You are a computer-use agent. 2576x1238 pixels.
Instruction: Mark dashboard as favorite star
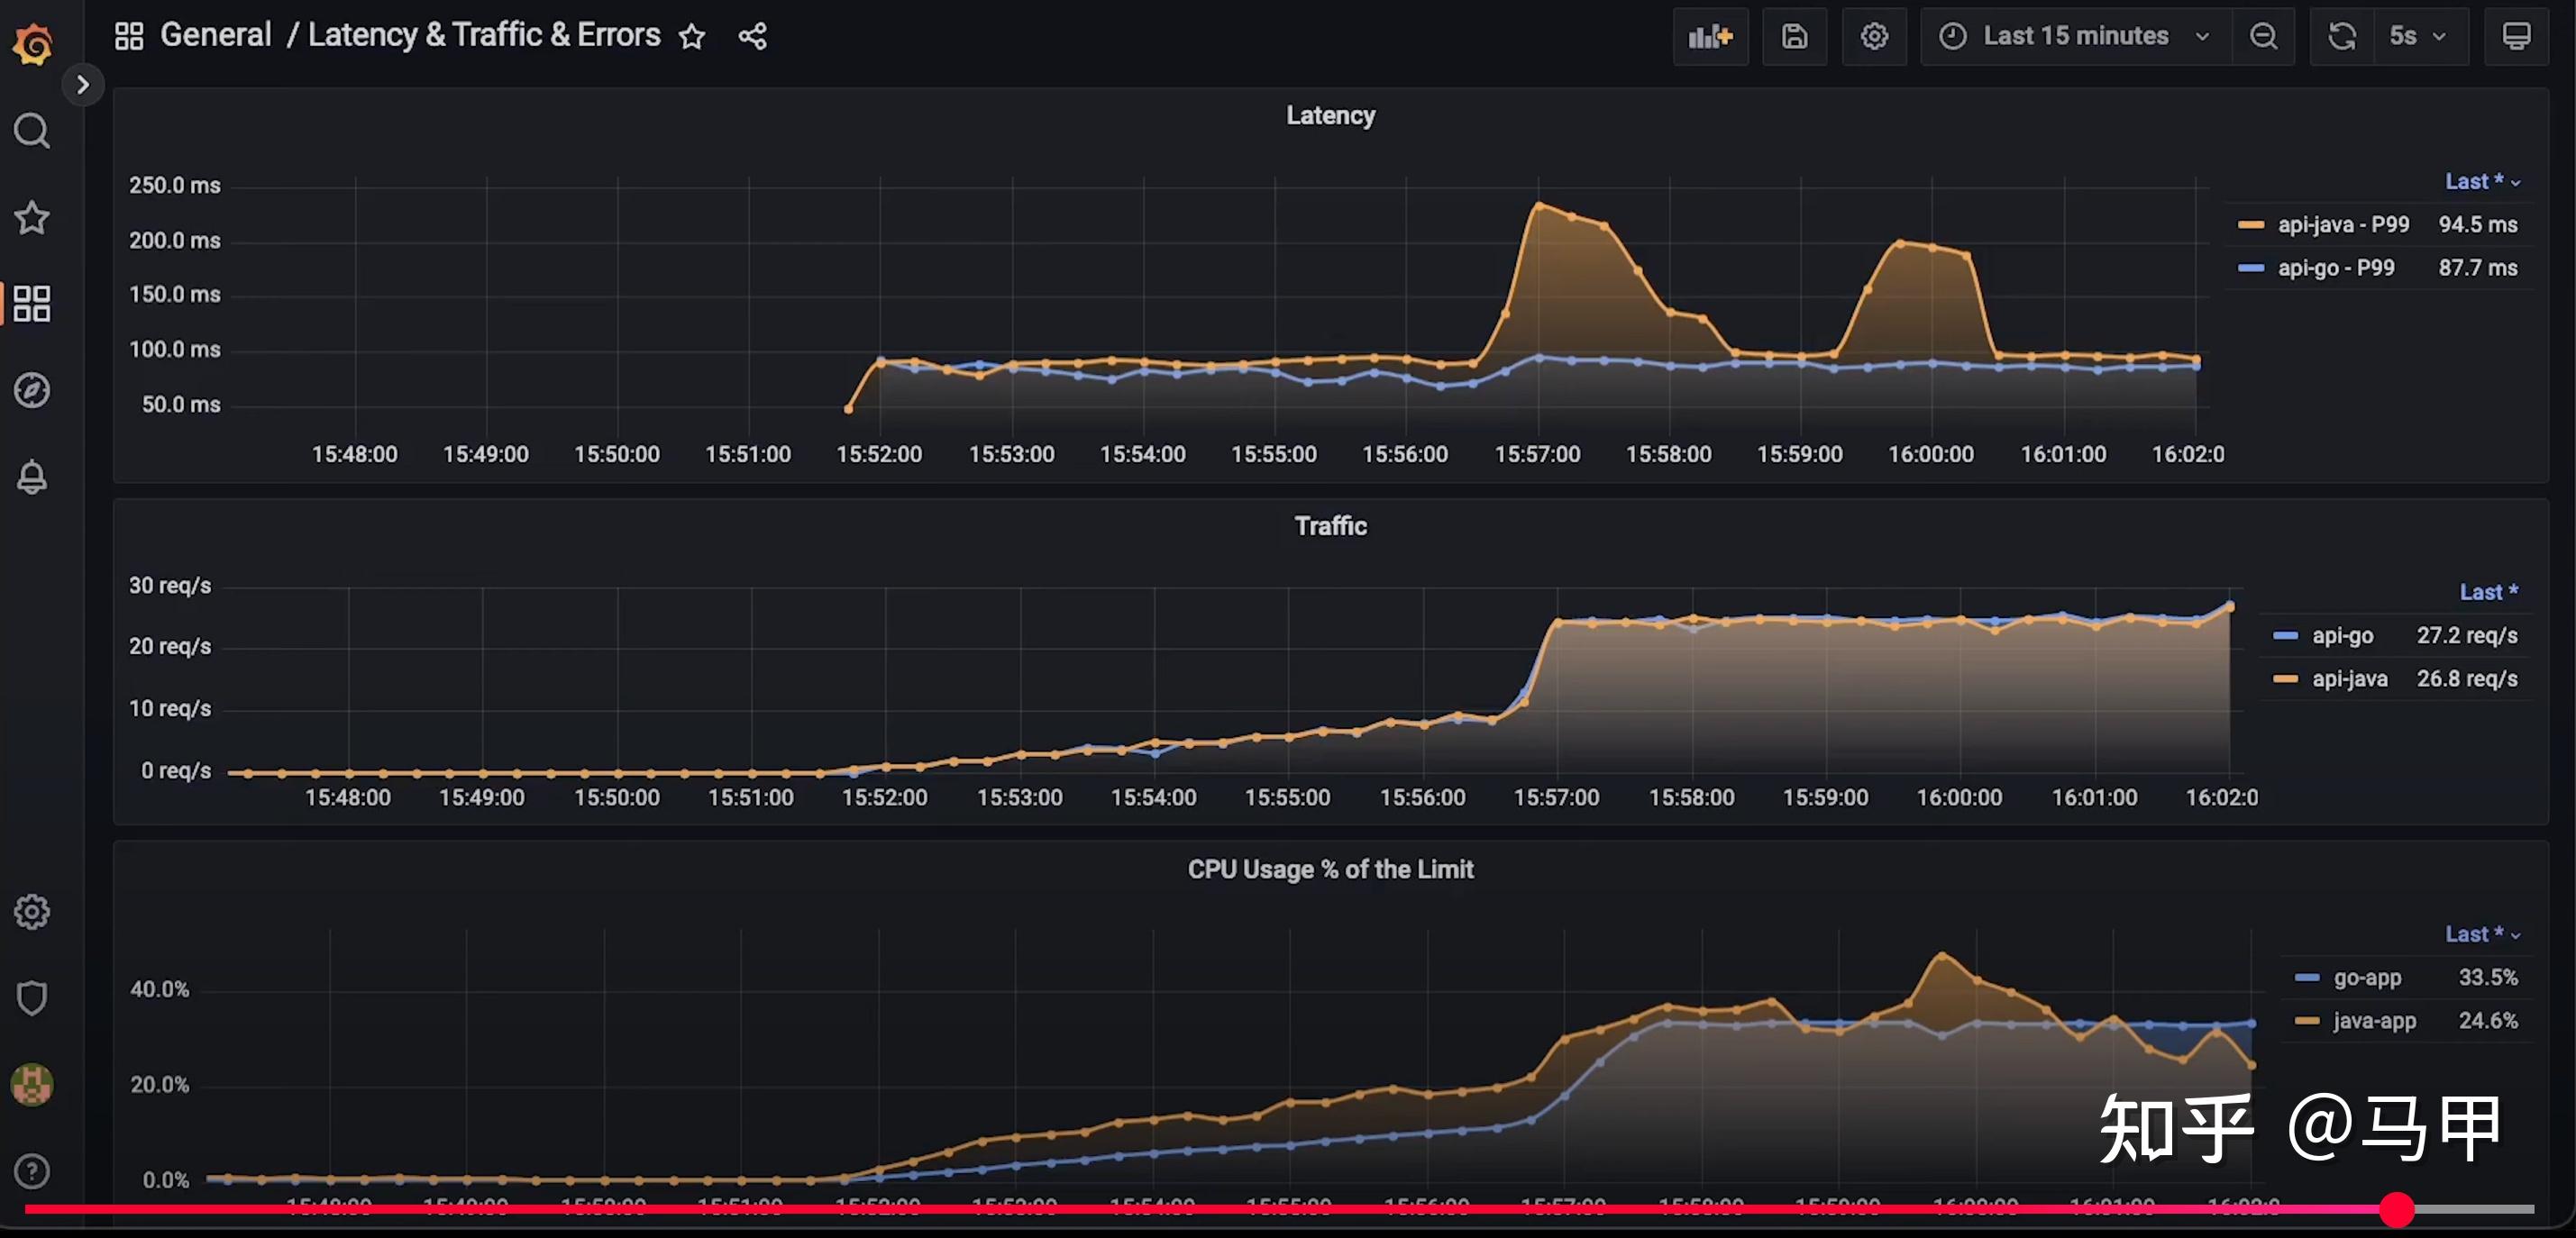coord(692,37)
